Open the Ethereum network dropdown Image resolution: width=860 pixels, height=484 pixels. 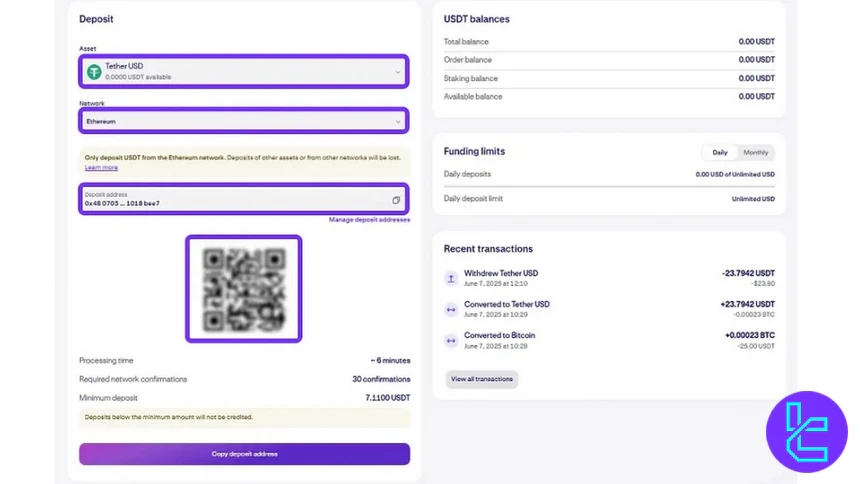click(x=244, y=121)
